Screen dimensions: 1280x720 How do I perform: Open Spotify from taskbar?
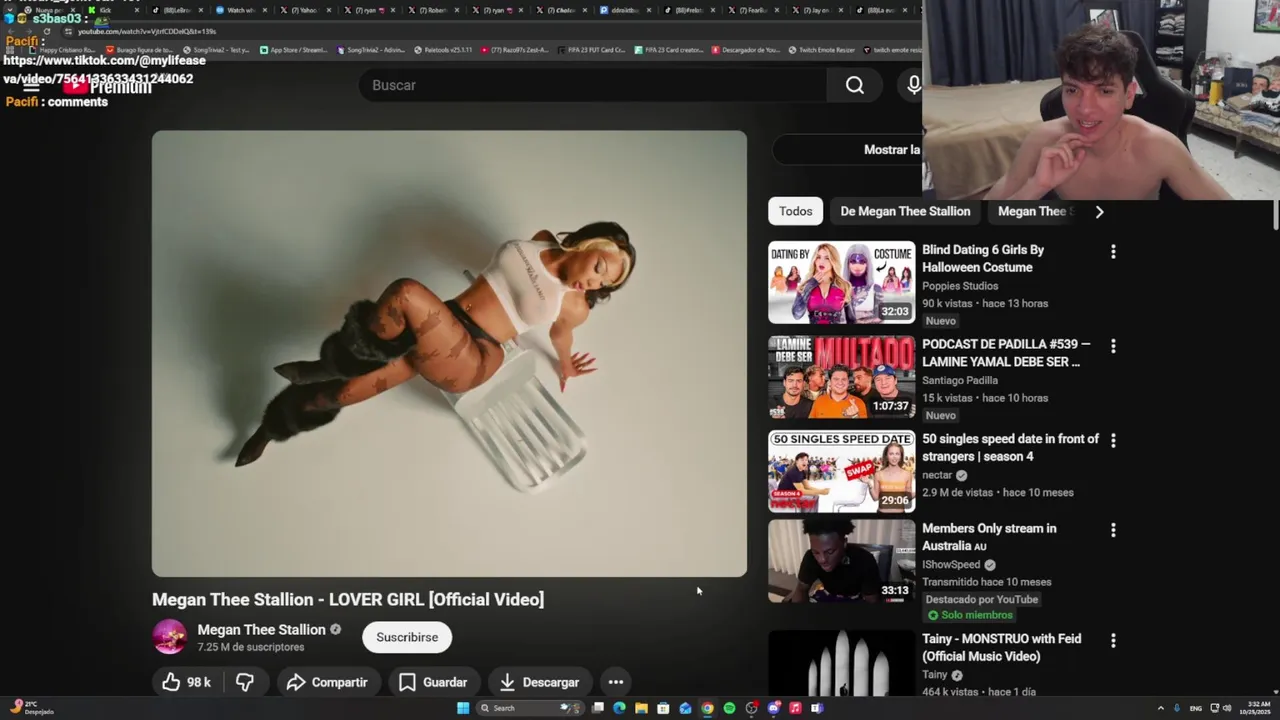(729, 708)
